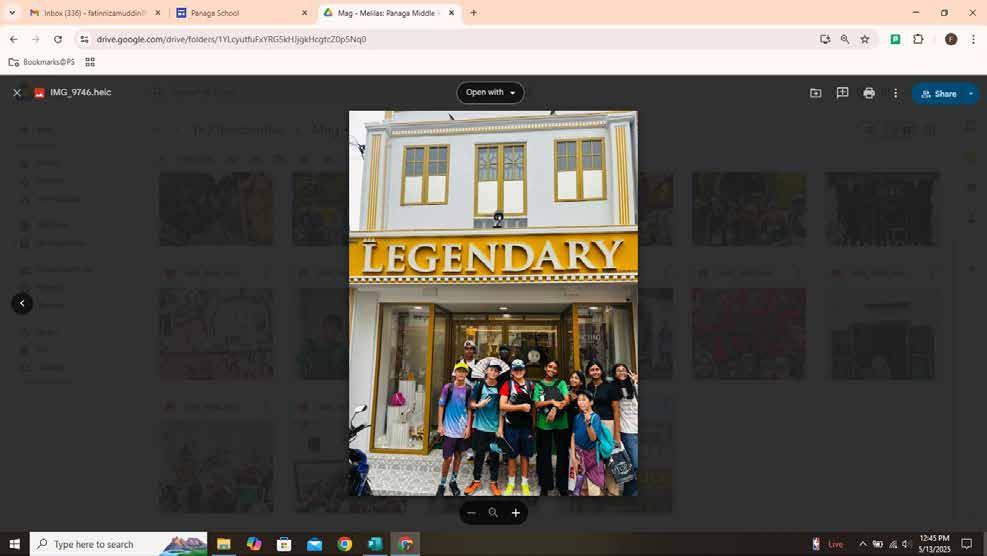This screenshot has width=987, height=556.
Task: Print the image using printer icon
Action: click(x=869, y=93)
